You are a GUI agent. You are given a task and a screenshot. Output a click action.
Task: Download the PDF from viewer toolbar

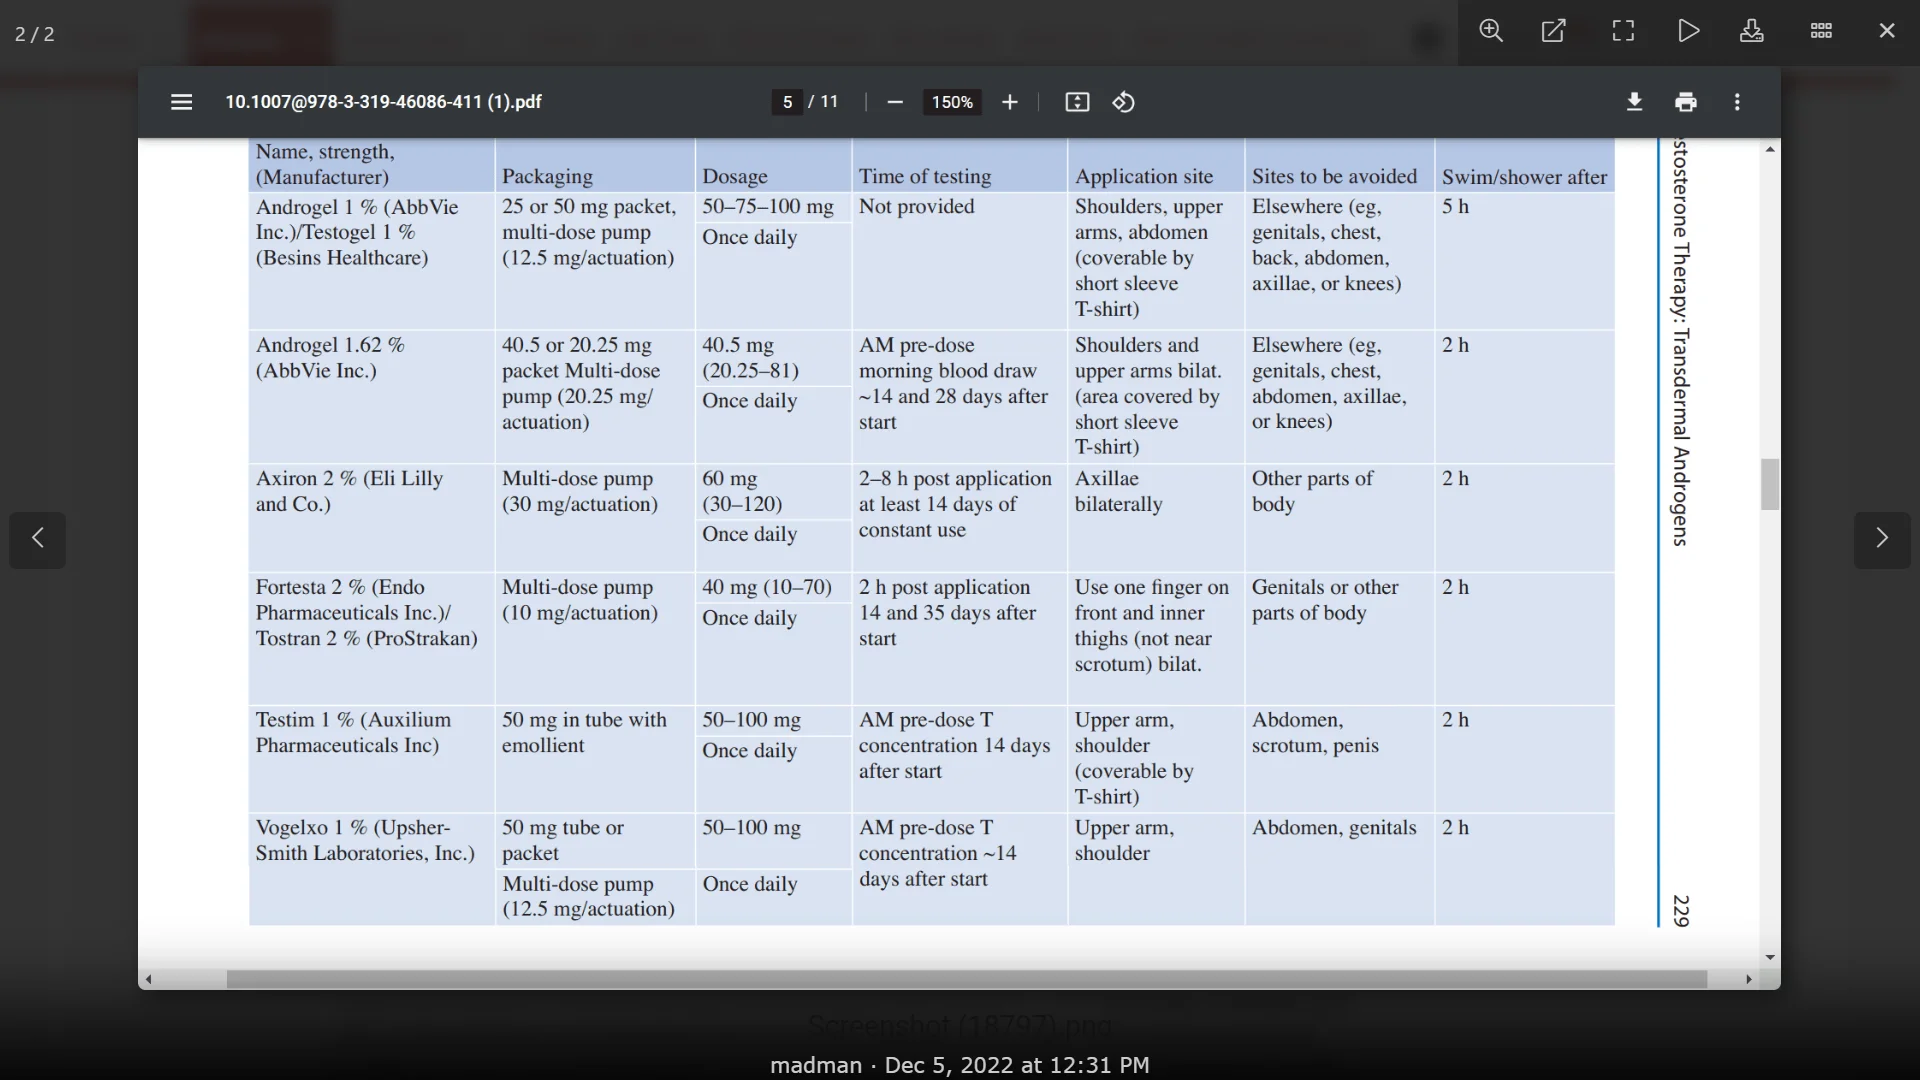point(1634,102)
